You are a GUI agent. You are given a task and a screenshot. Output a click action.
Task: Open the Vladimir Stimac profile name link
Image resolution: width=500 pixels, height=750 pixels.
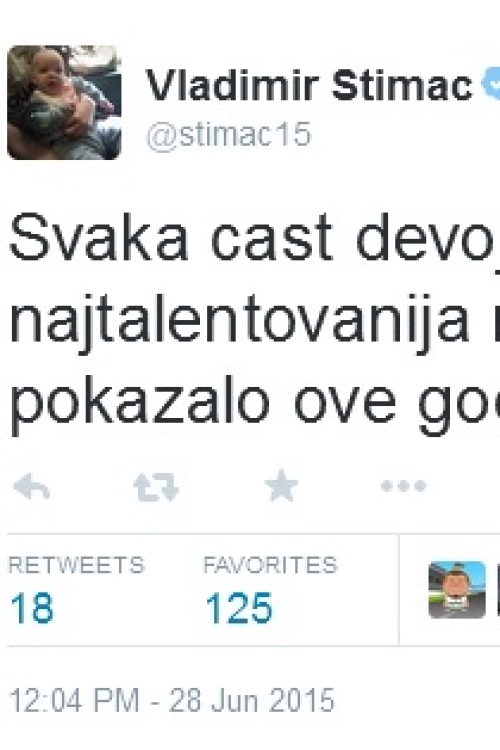(309, 85)
